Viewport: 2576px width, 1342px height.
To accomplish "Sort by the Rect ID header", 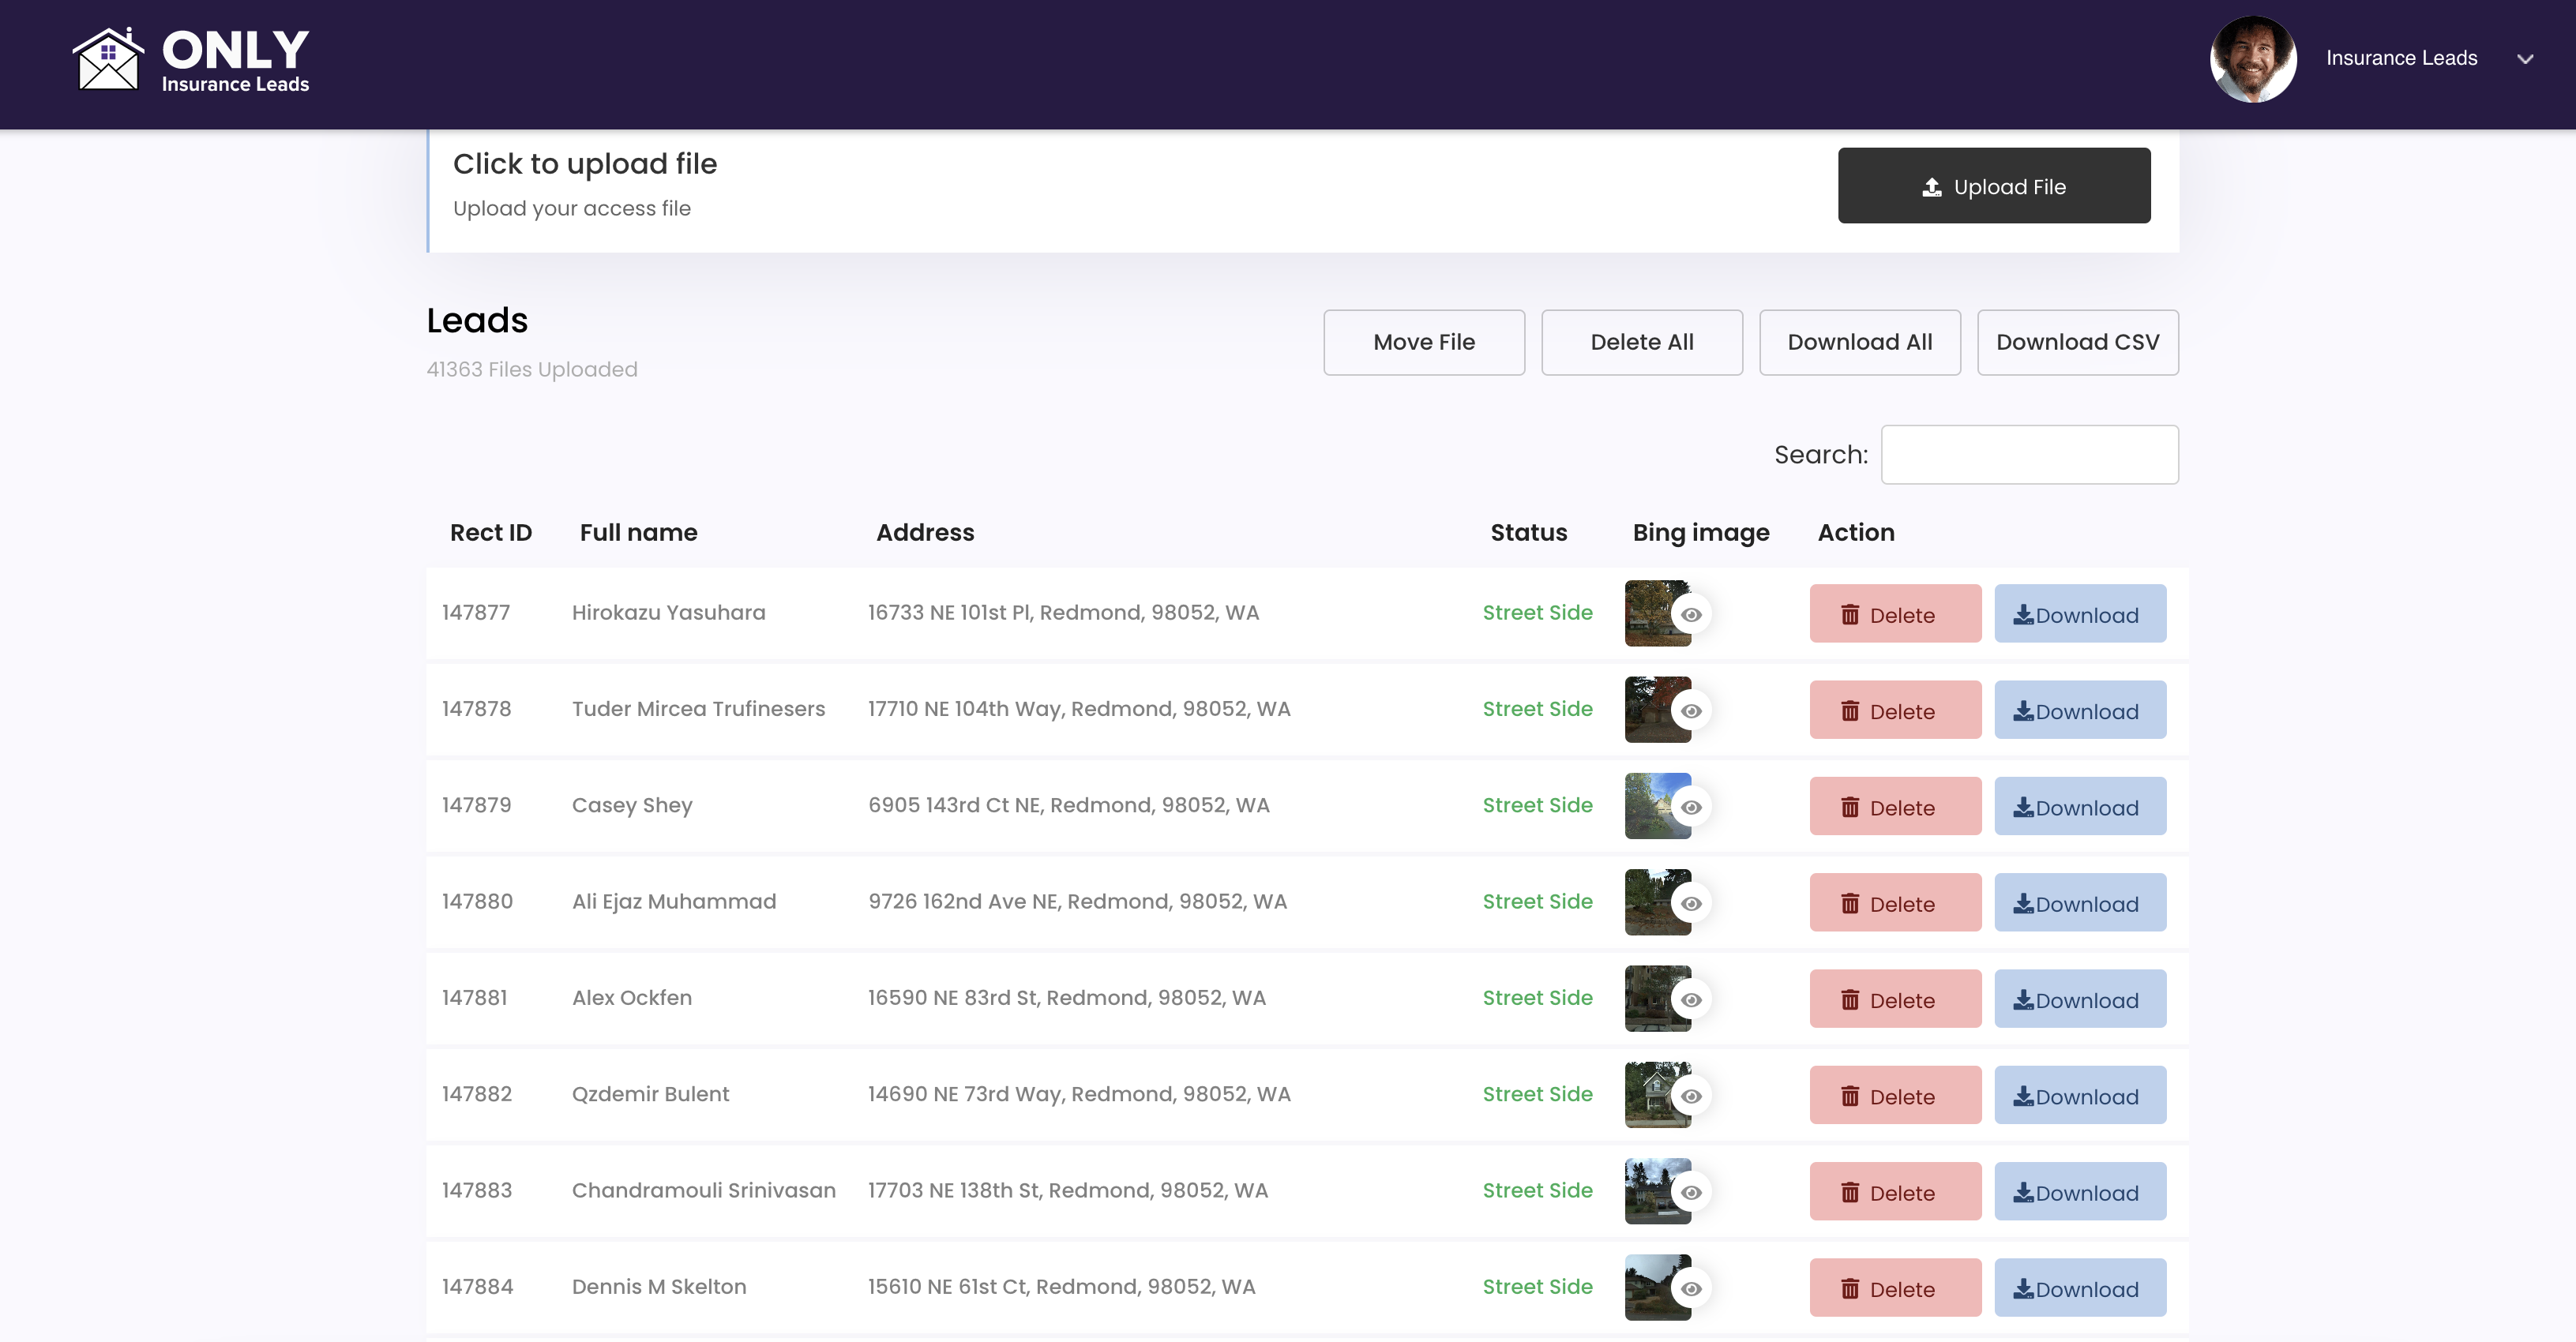I will [490, 533].
